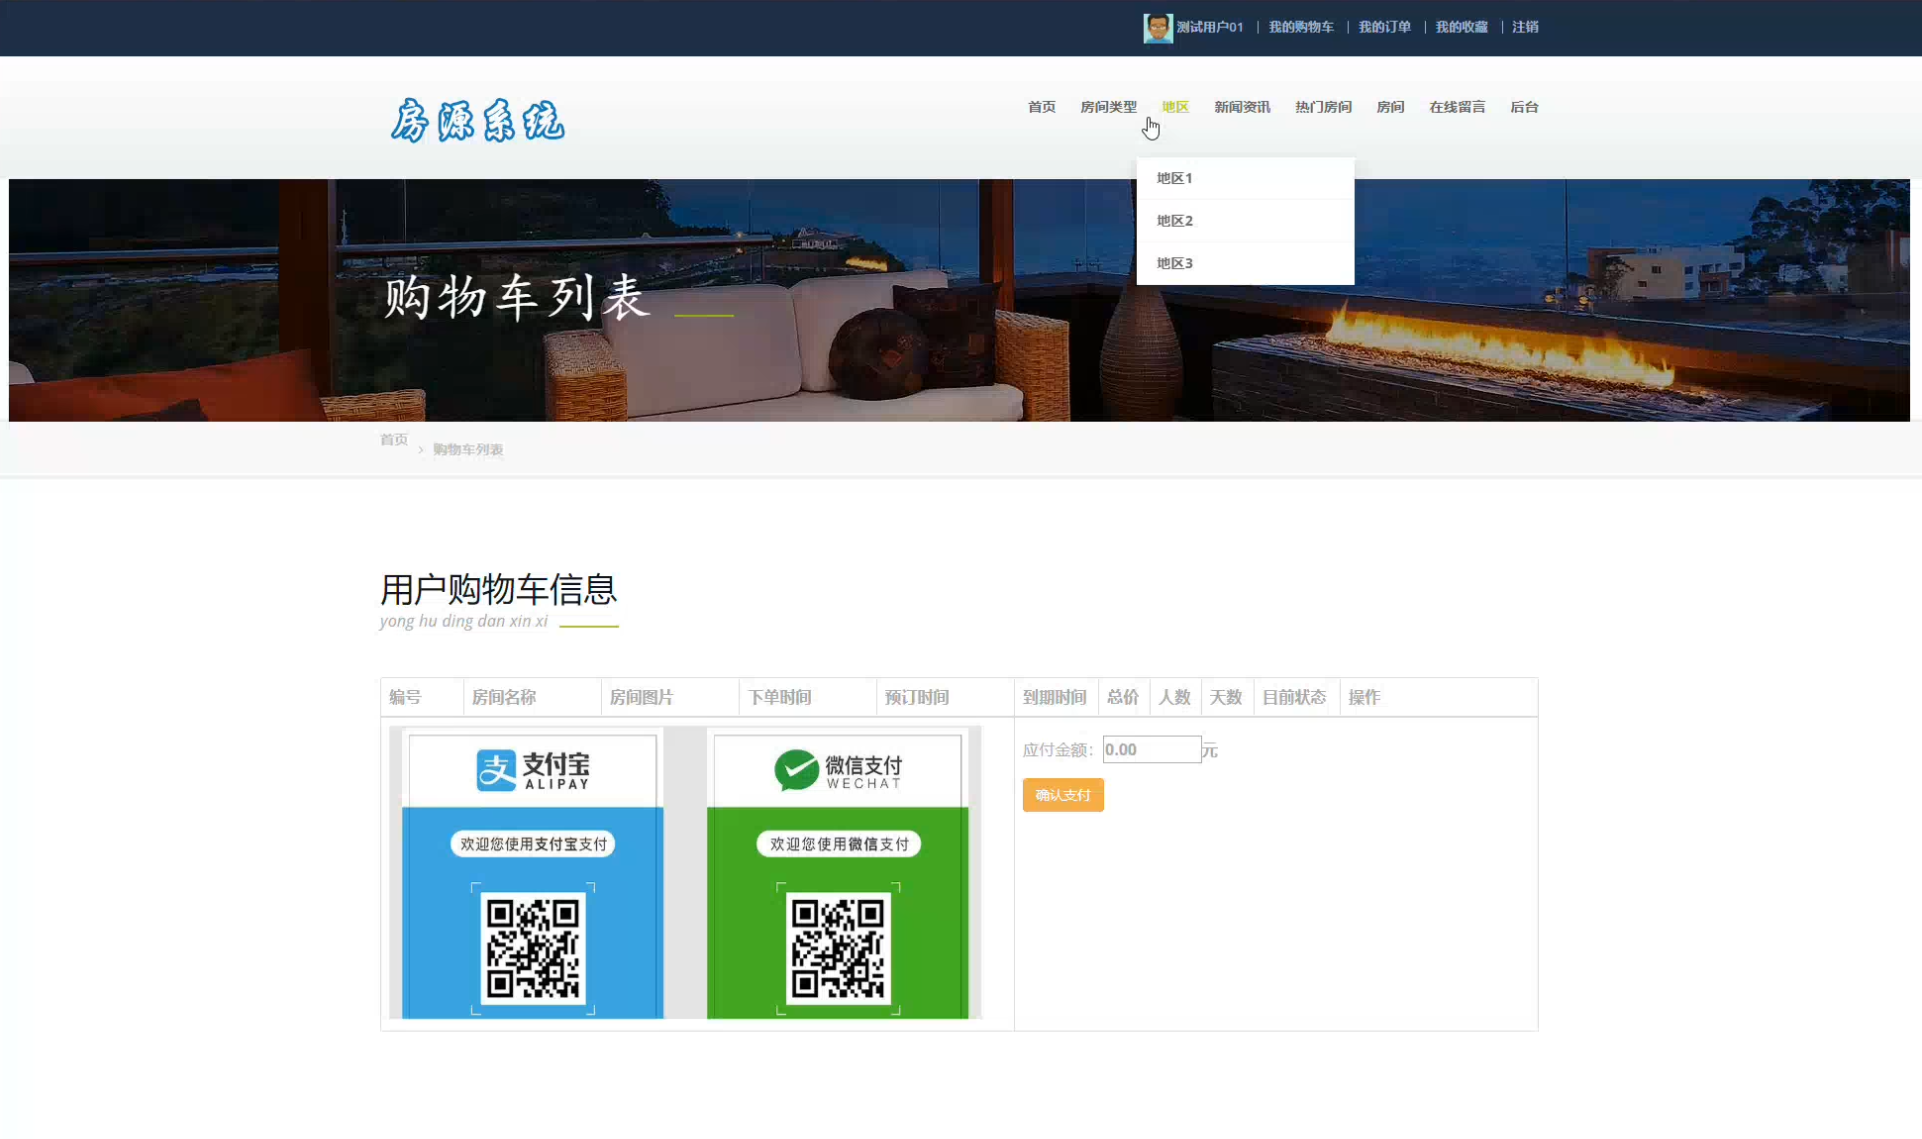Open the 地区 navigation dropdown
This screenshot has height=1139, width=1922.
click(1175, 107)
